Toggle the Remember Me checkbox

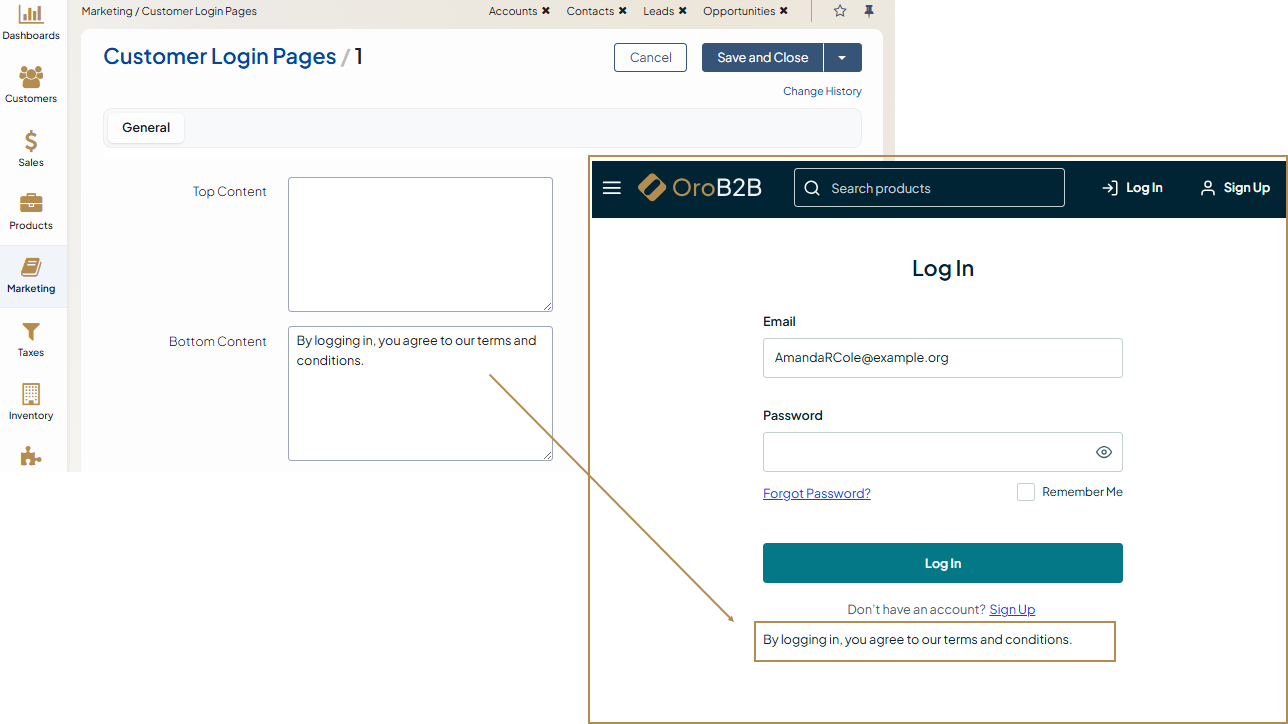point(1025,492)
